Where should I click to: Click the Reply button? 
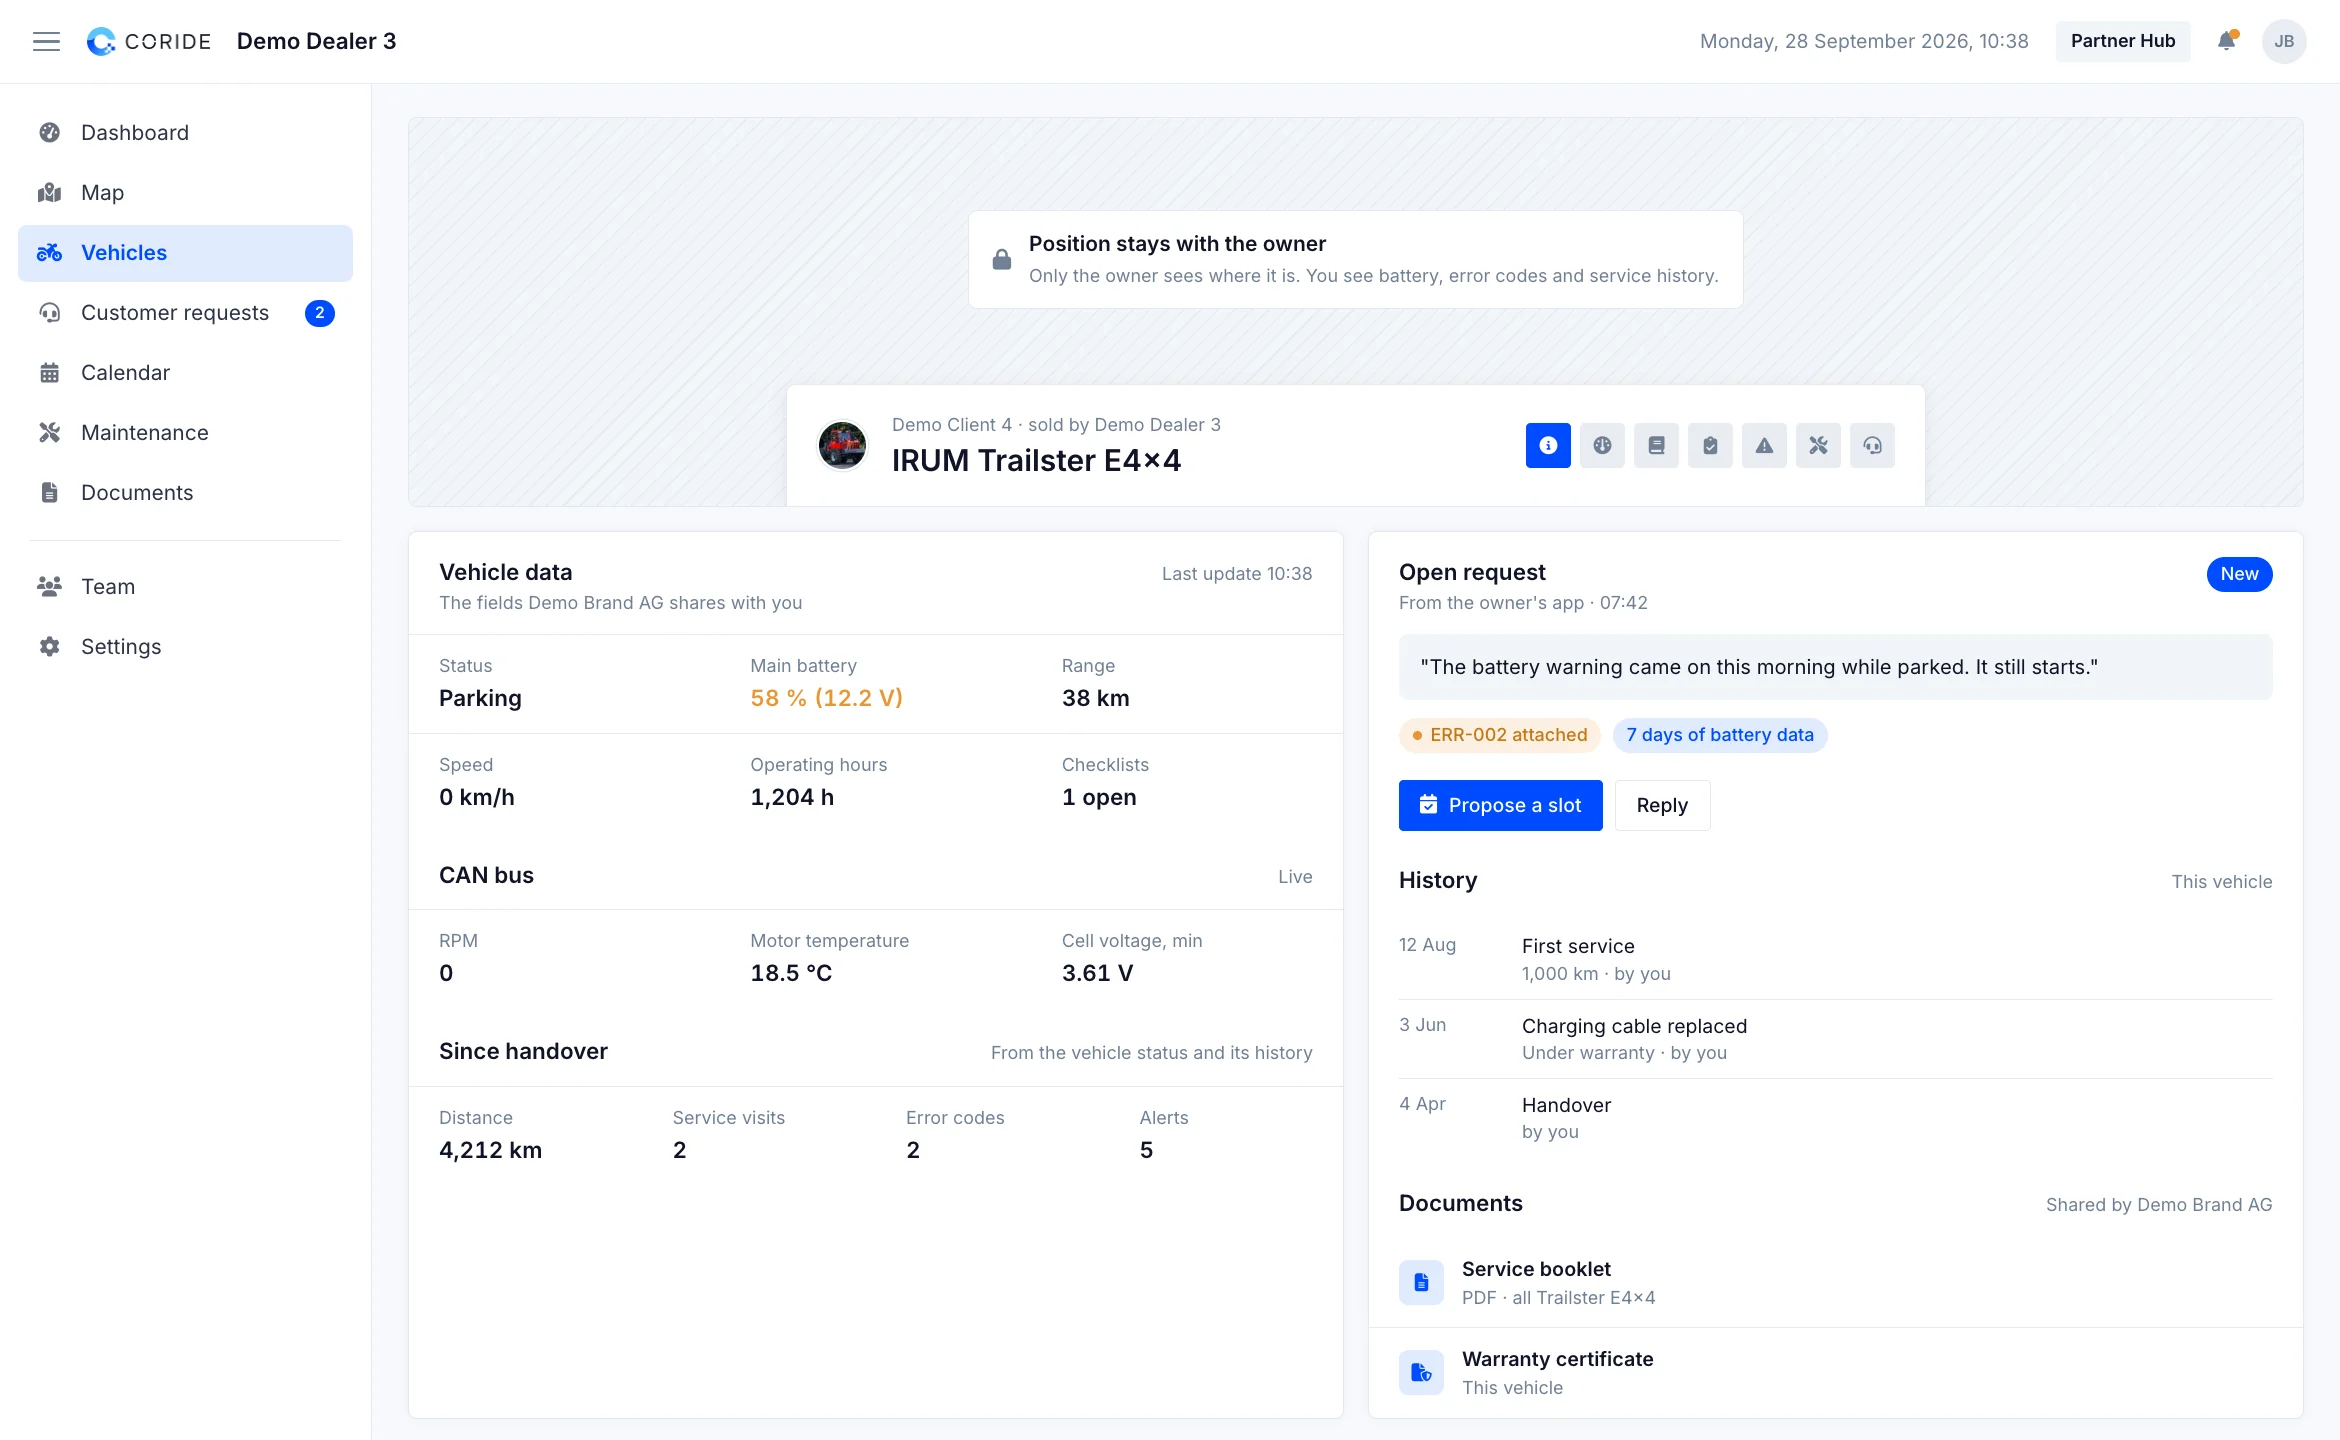coord(1662,805)
